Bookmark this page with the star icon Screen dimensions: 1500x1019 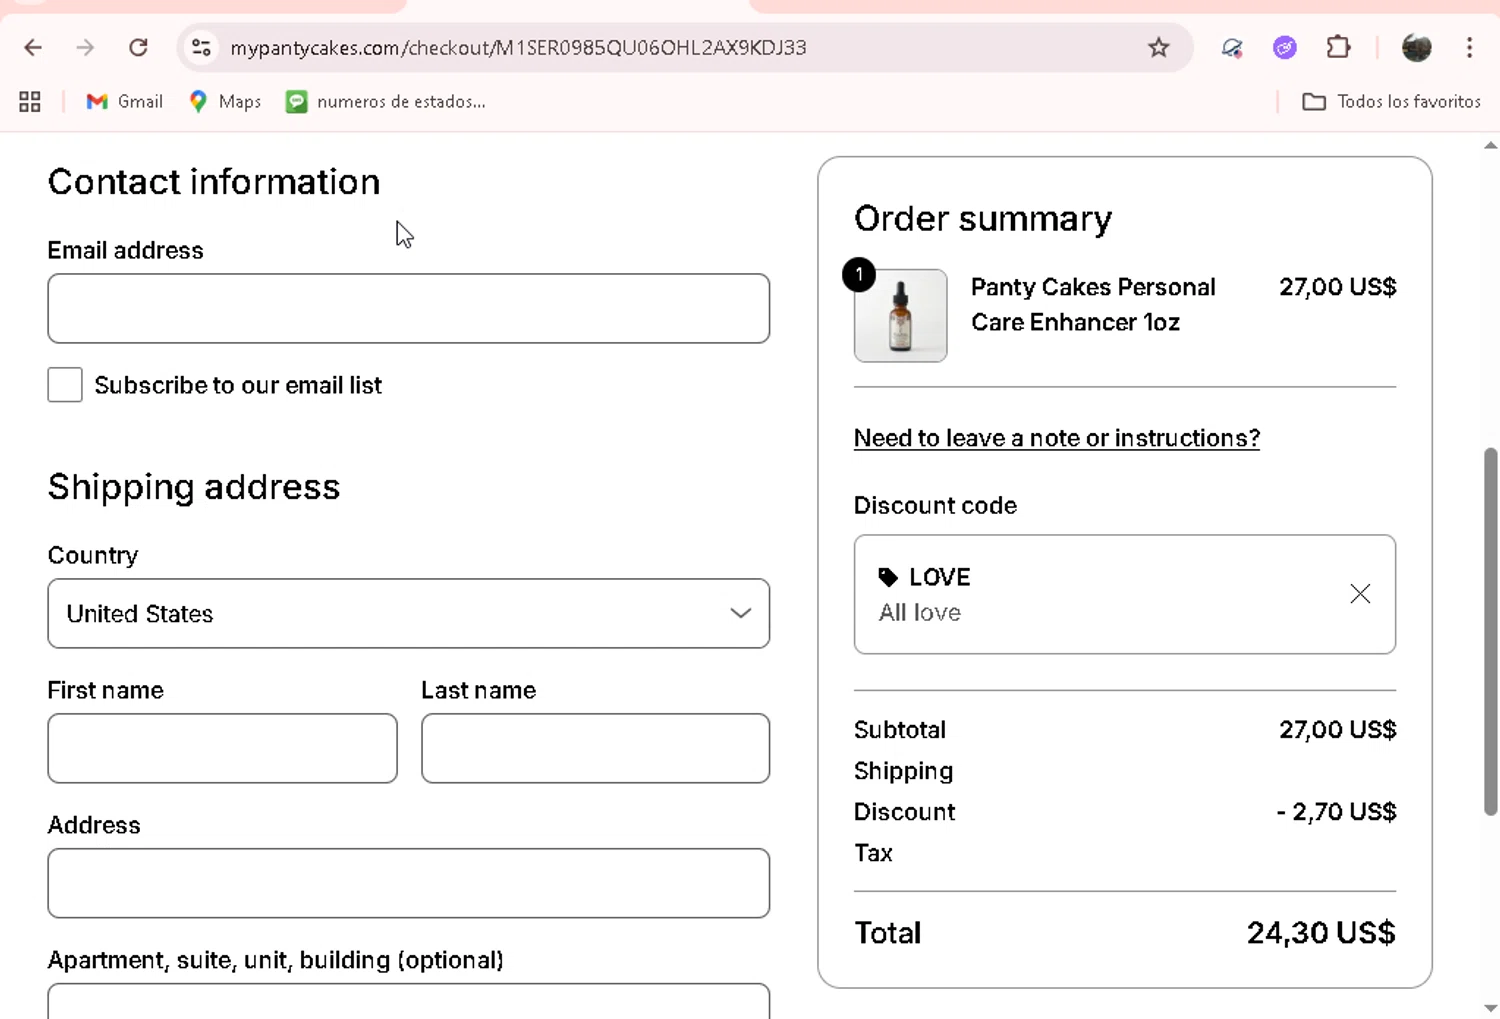pos(1159,47)
